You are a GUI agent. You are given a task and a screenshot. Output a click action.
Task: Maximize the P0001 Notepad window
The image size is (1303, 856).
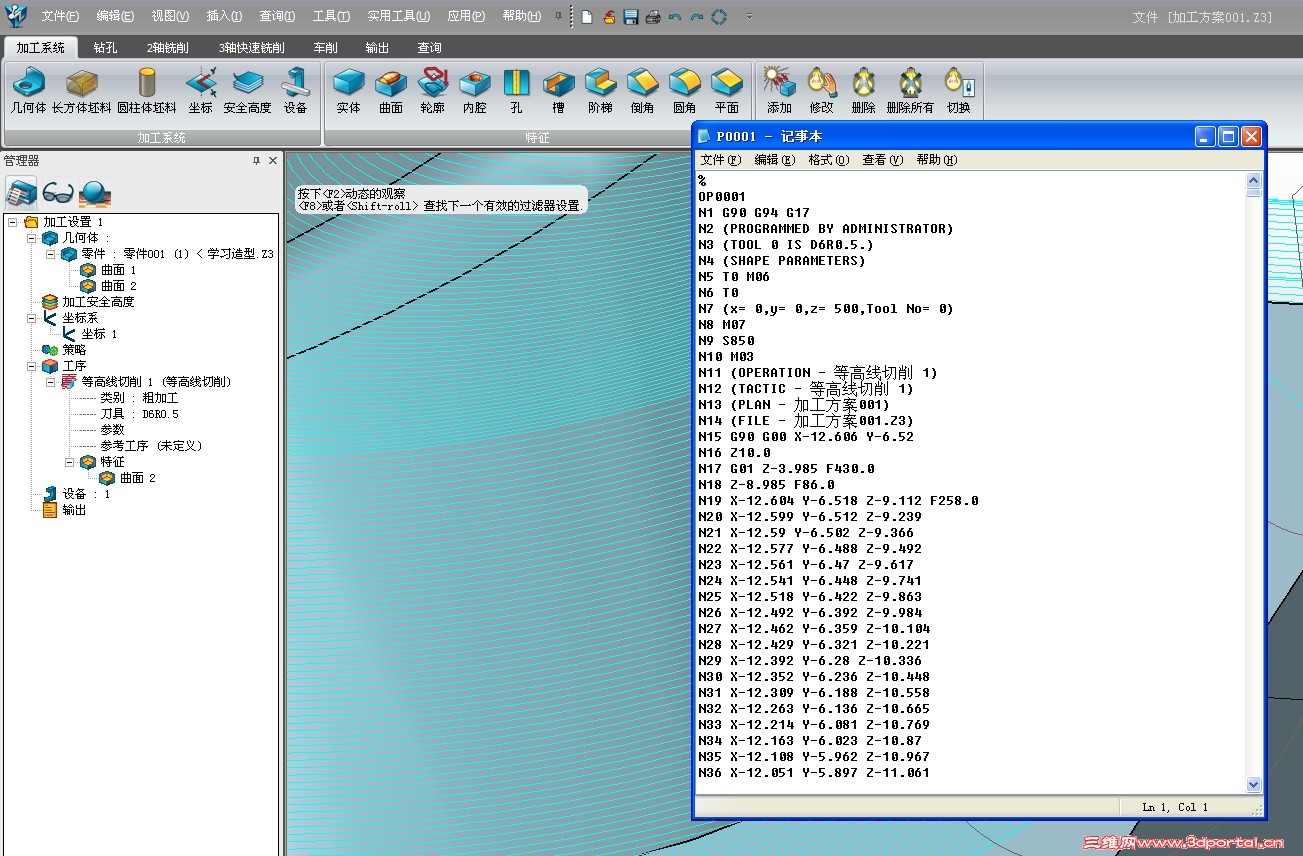click(x=1229, y=136)
